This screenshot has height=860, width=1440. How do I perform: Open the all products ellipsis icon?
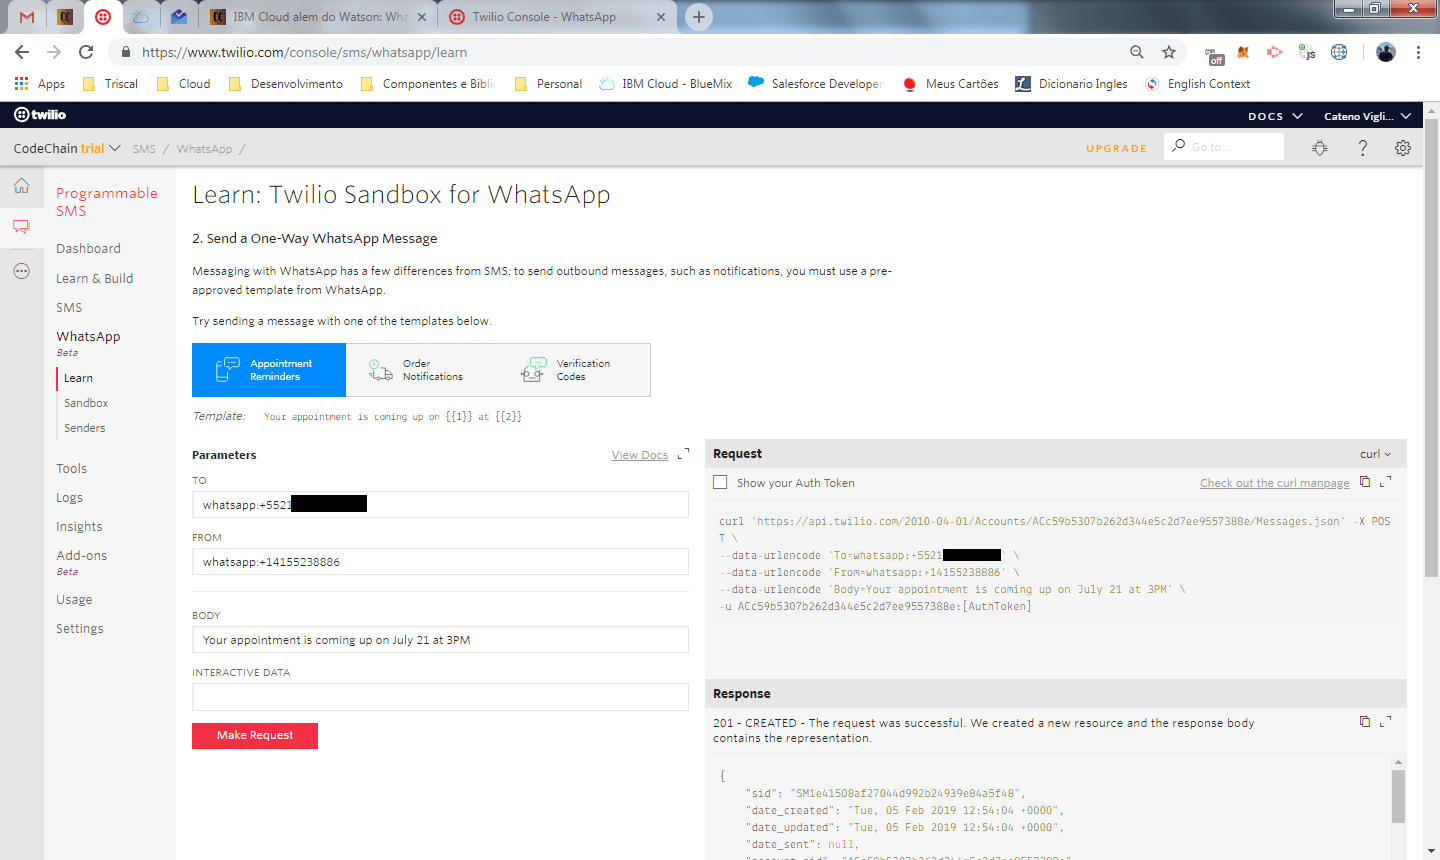pos(21,271)
